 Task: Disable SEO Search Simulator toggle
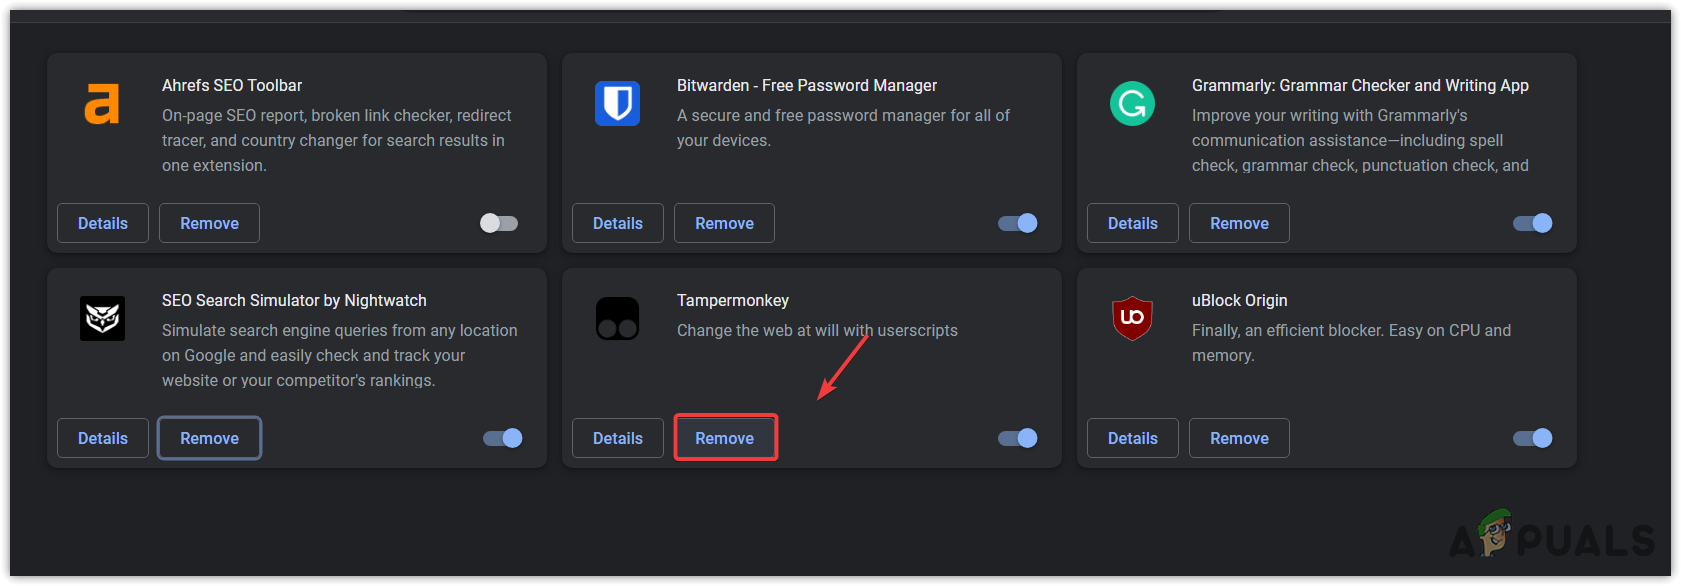[503, 438]
